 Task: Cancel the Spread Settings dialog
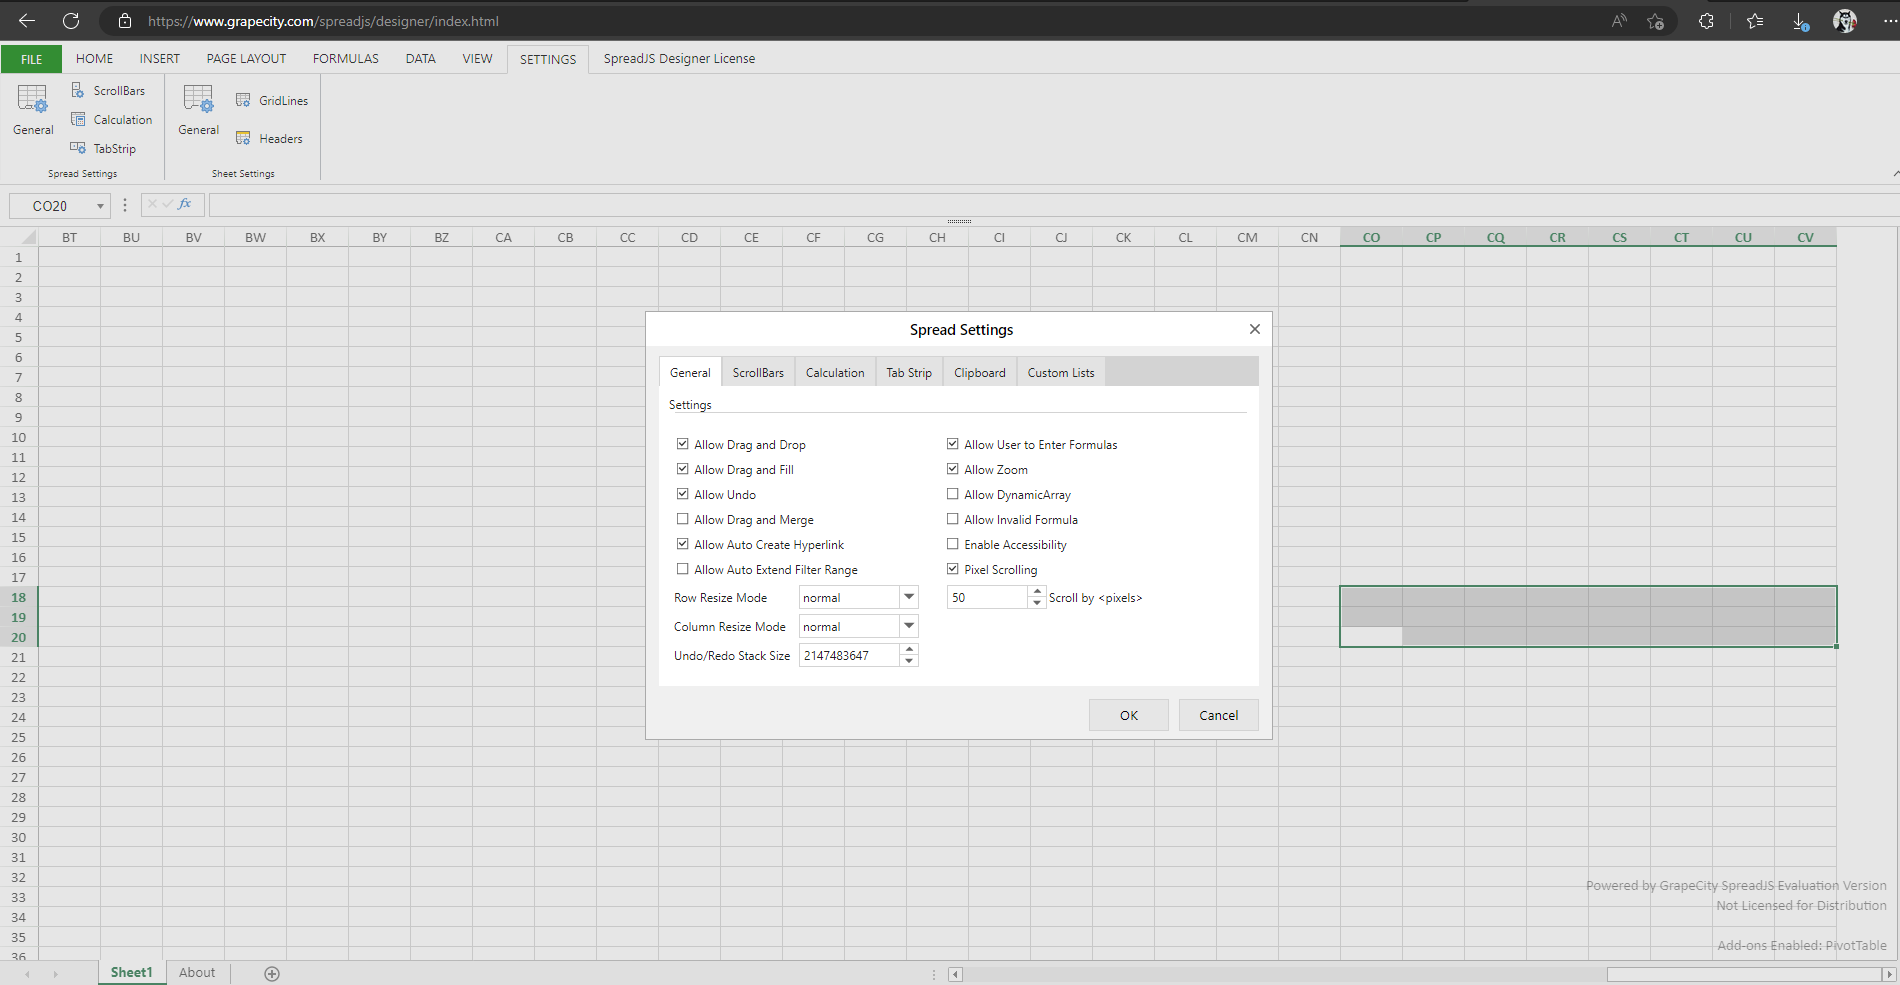[x=1218, y=715]
